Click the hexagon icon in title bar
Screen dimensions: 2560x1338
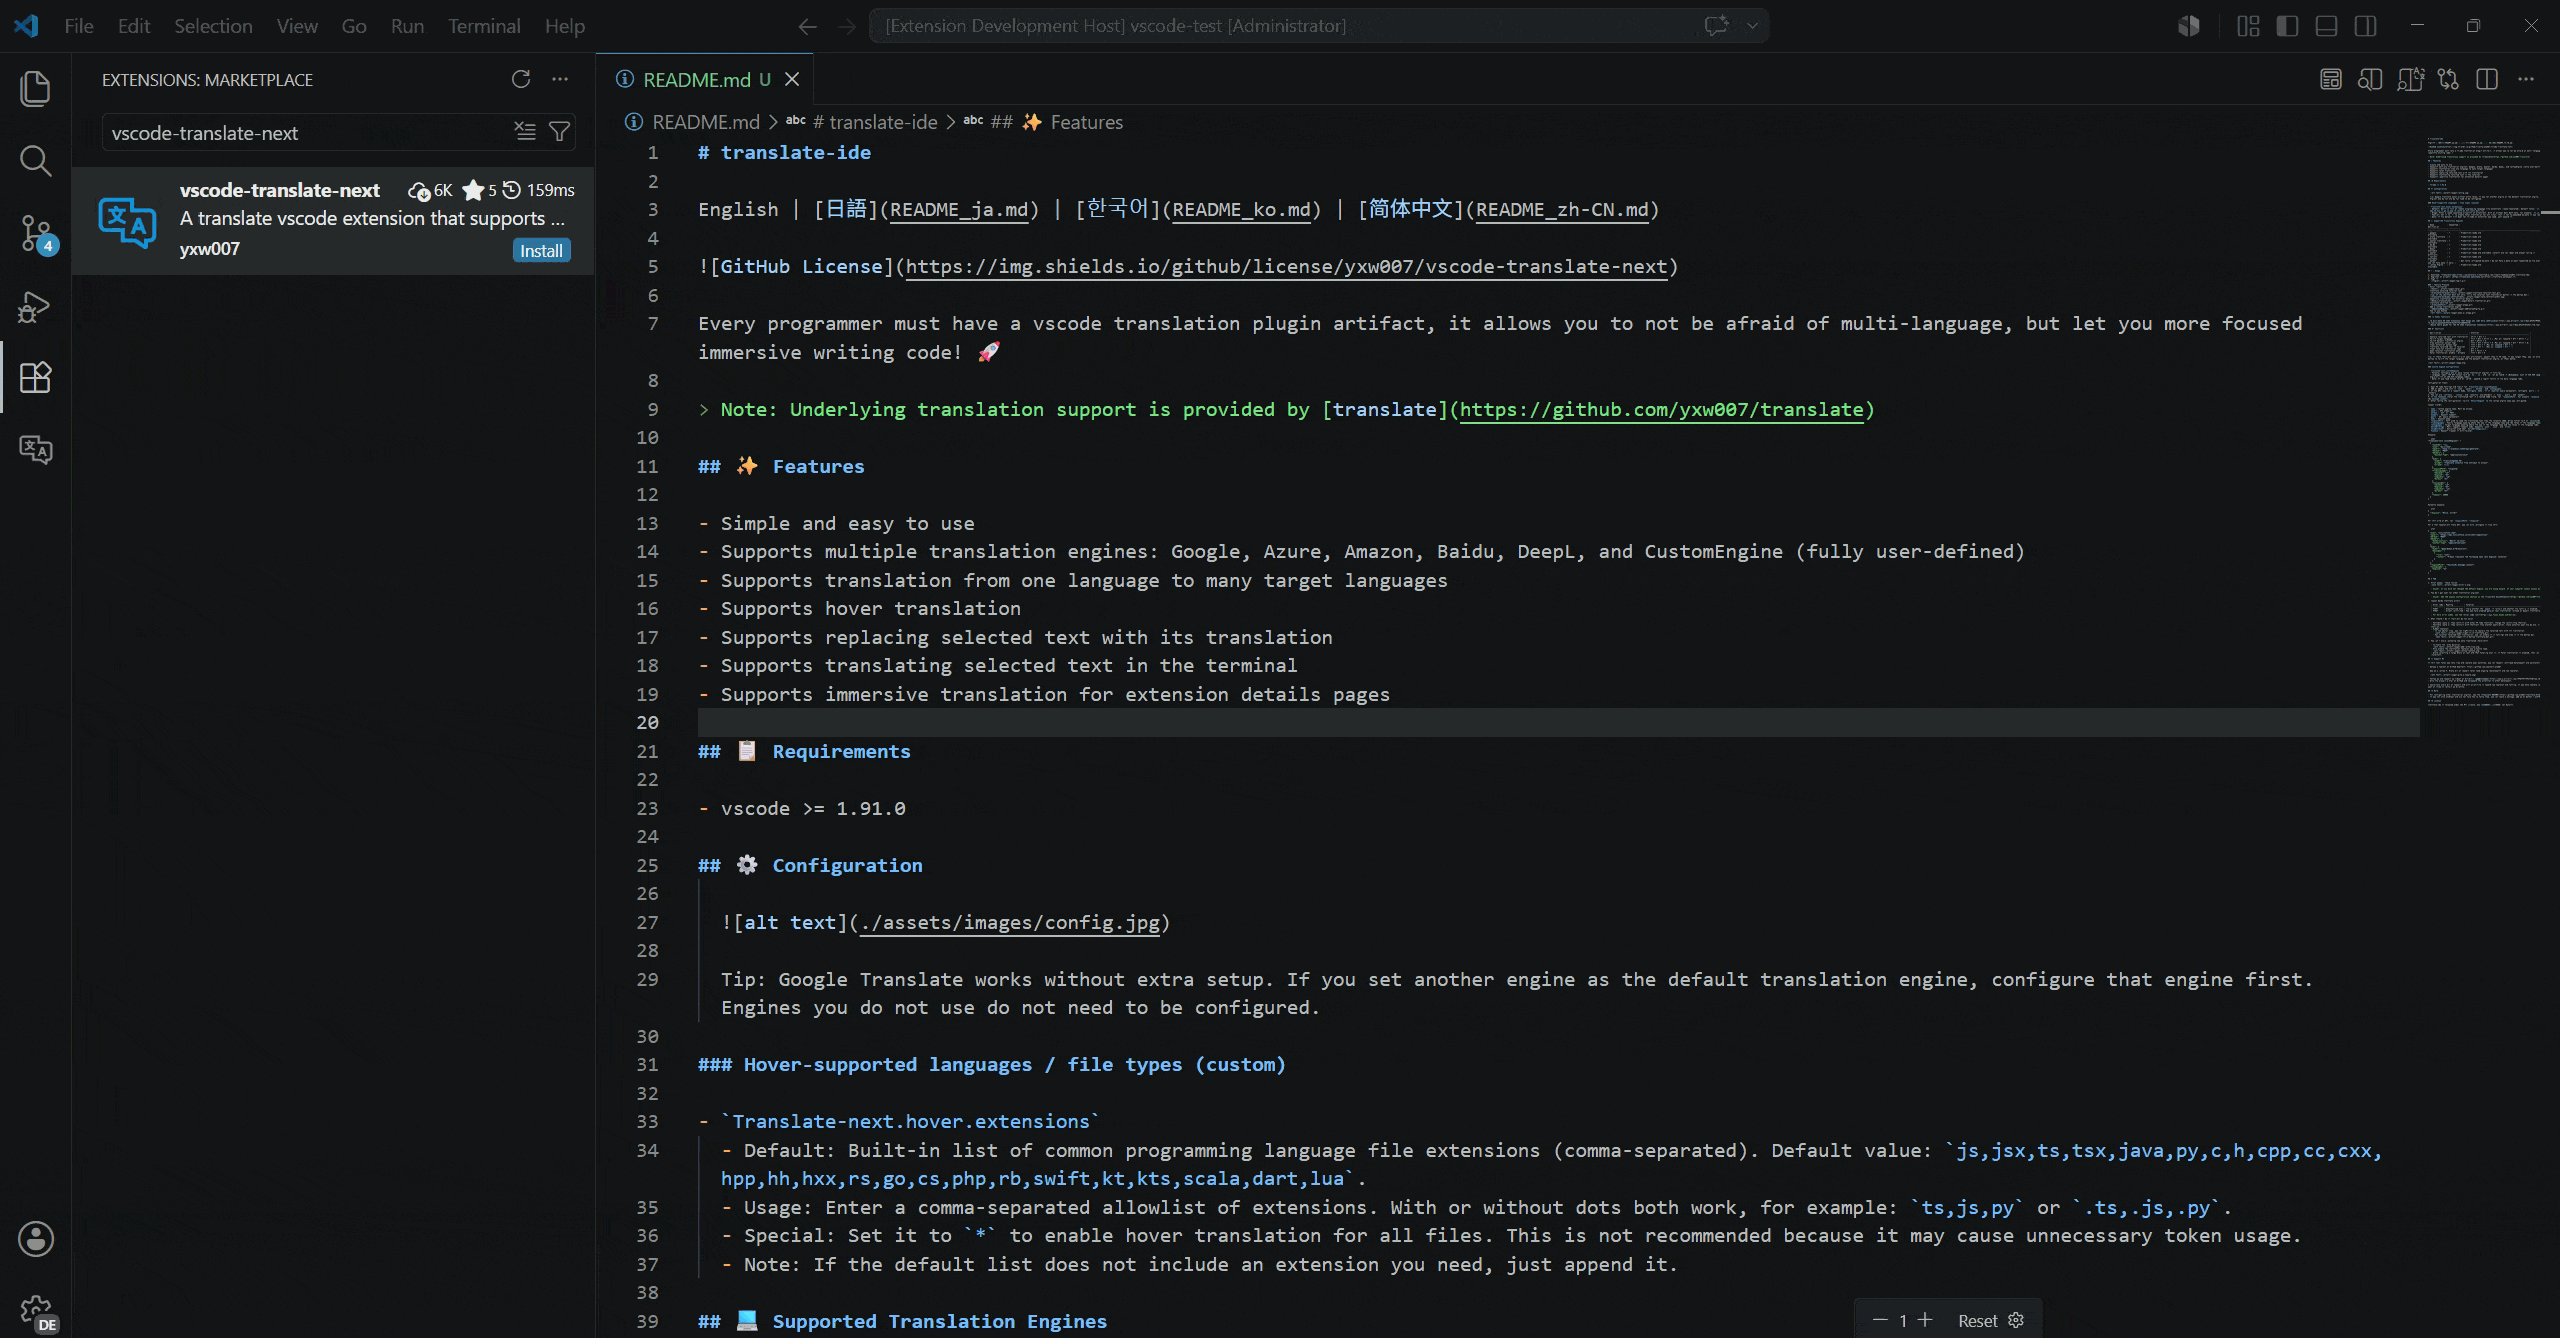click(x=2189, y=26)
